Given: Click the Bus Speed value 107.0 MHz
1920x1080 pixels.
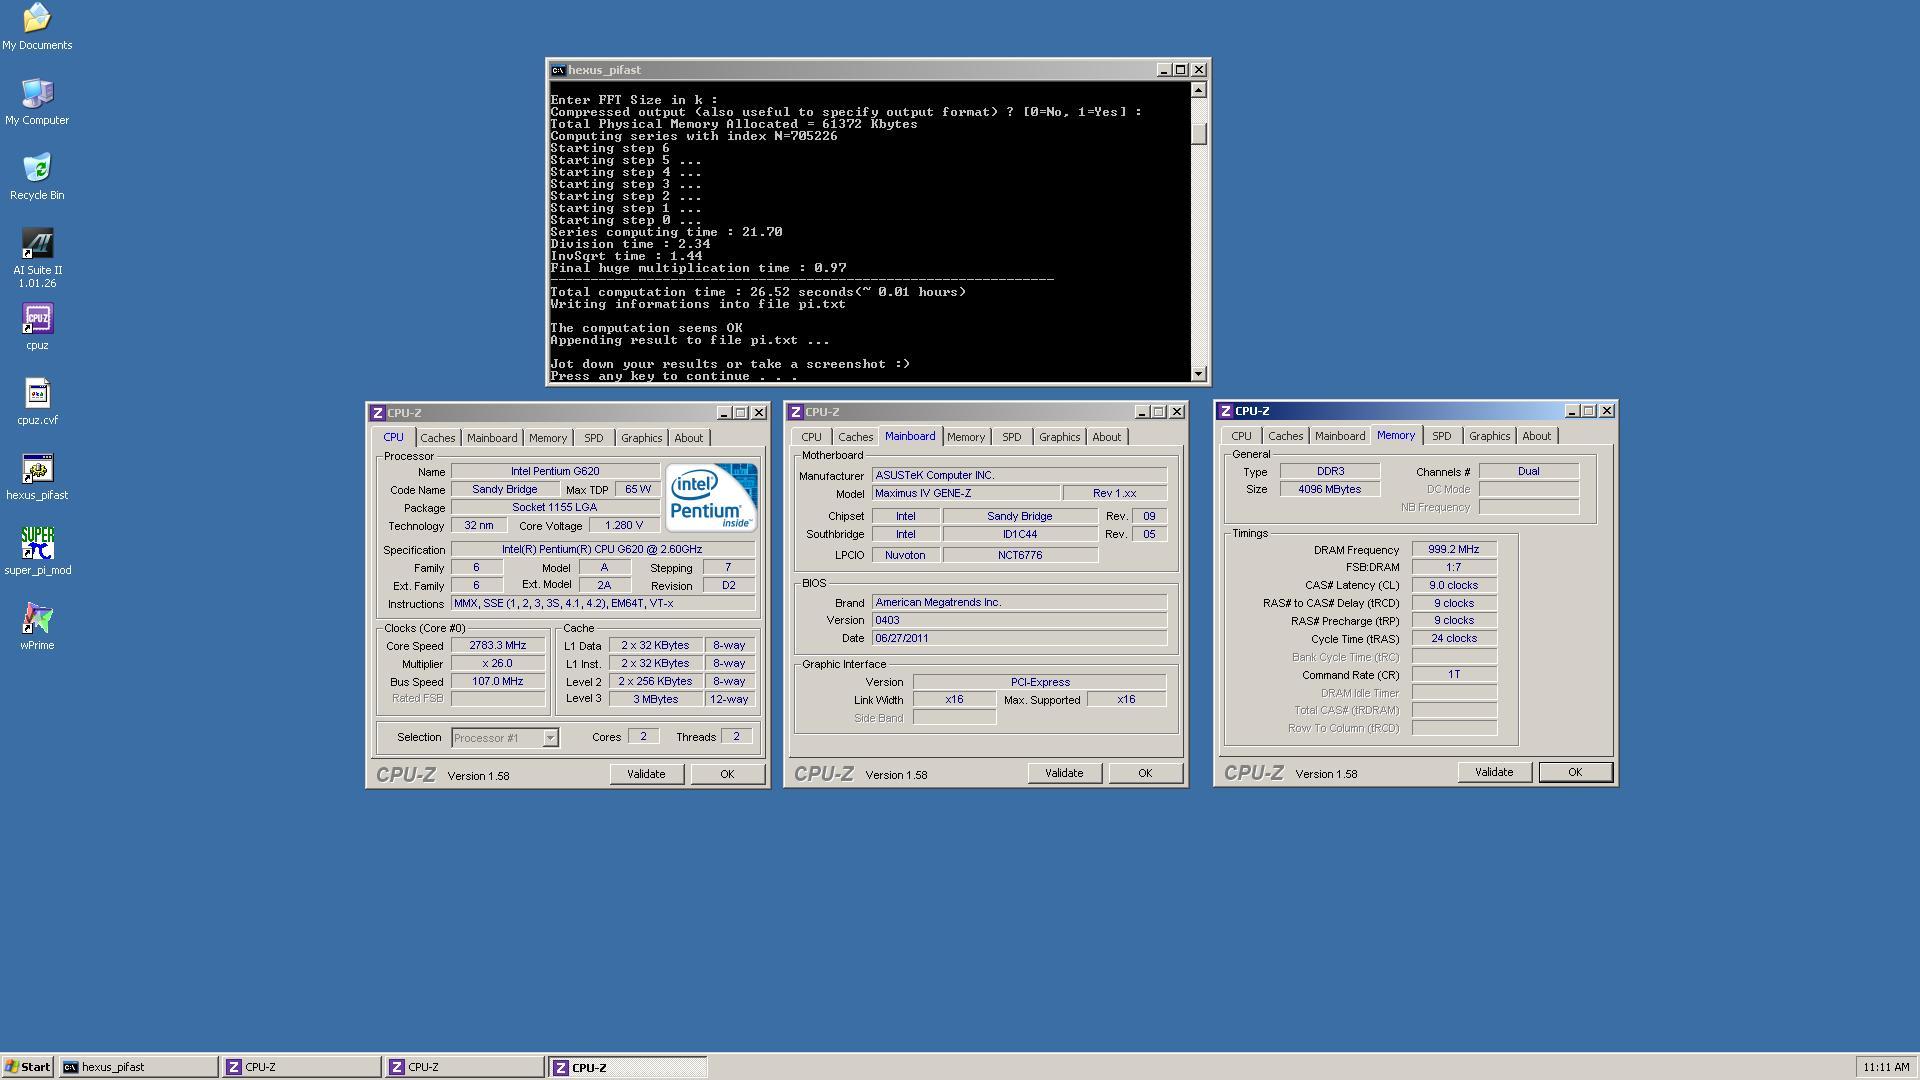Looking at the screenshot, I should (497, 682).
